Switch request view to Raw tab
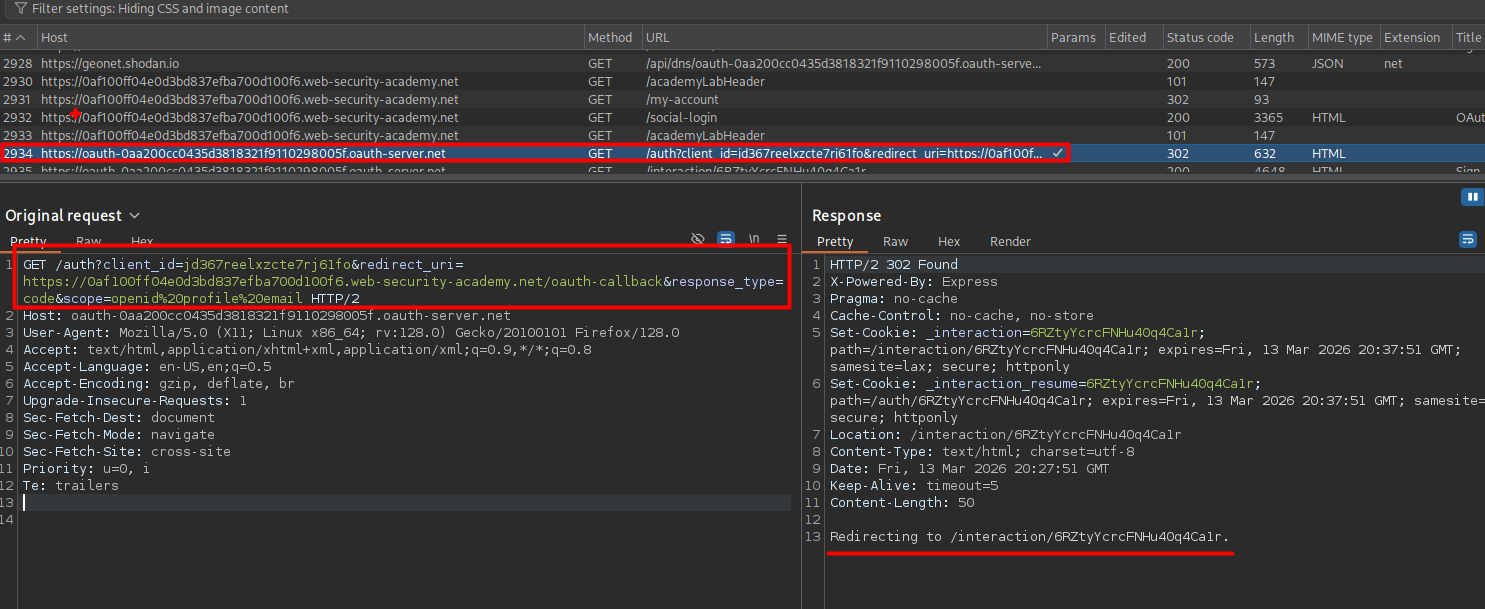This screenshot has height=609, width=1485. pyautogui.click(x=88, y=242)
